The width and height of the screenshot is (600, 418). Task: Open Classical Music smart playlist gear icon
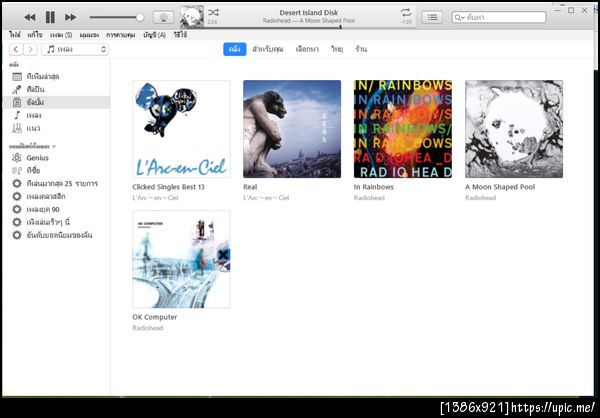[x=17, y=196]
